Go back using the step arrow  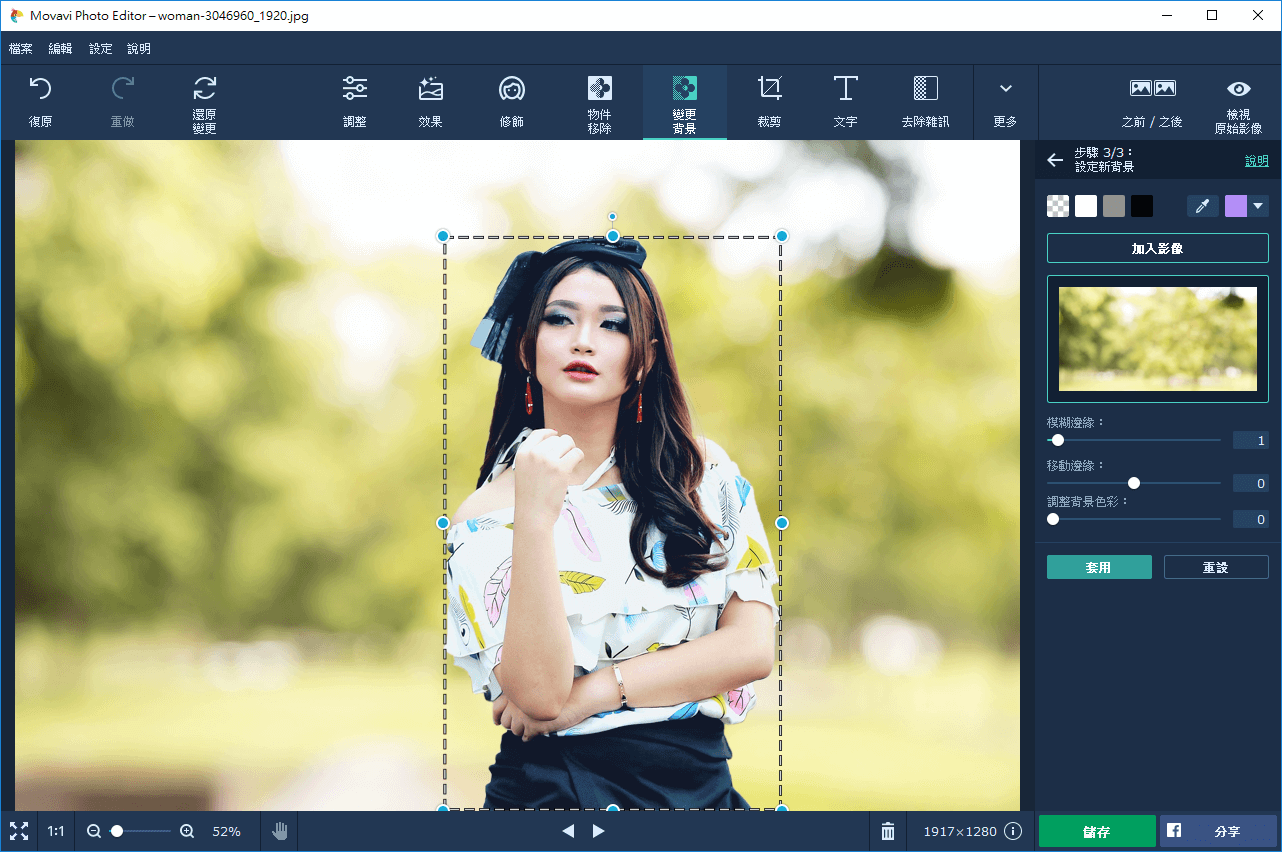[1055, 160]
